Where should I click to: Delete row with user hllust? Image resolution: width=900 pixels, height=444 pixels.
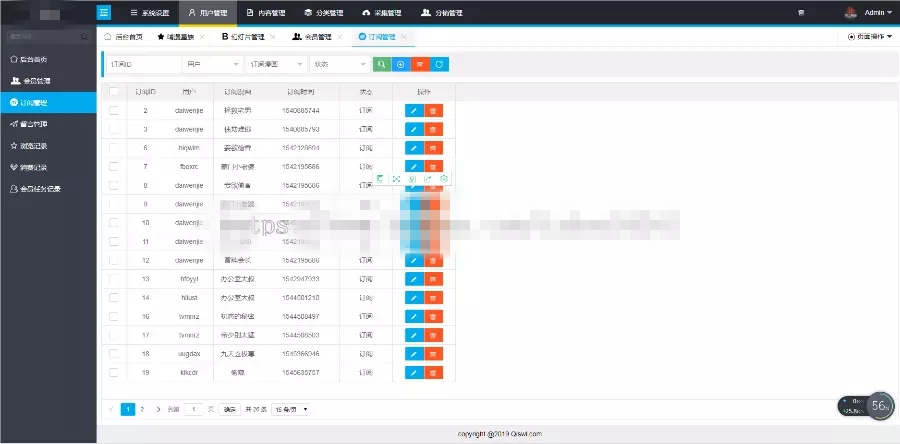pyautogui.click(x=433, y=298)
